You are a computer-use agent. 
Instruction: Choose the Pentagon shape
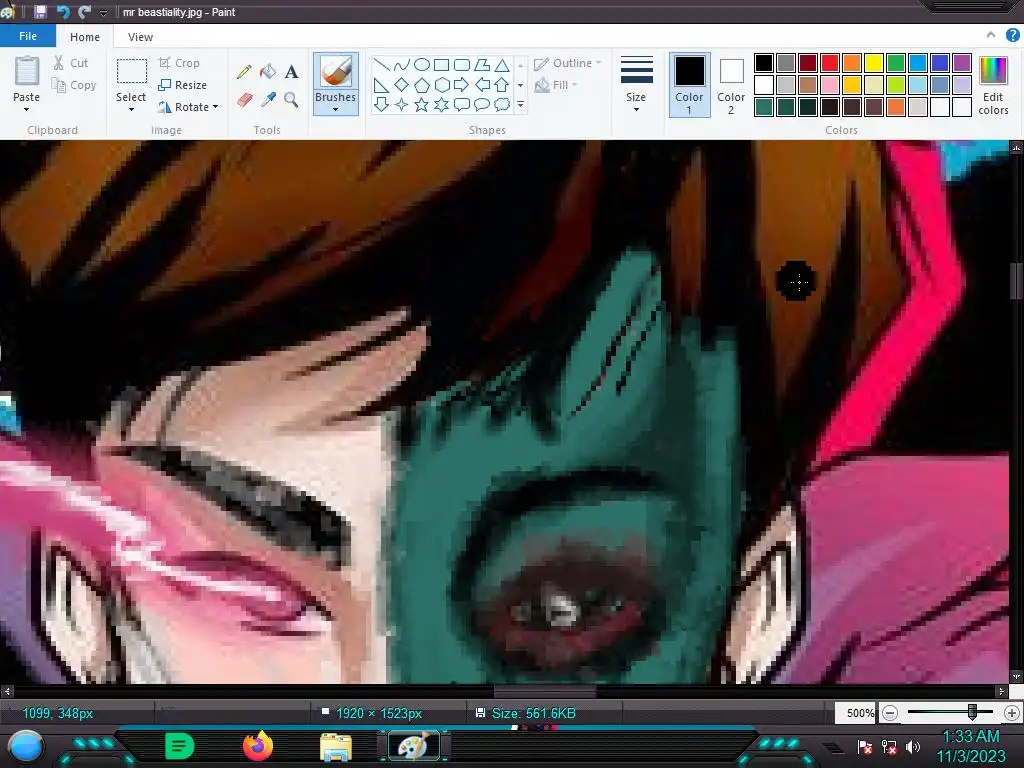(x=422, y=85)
